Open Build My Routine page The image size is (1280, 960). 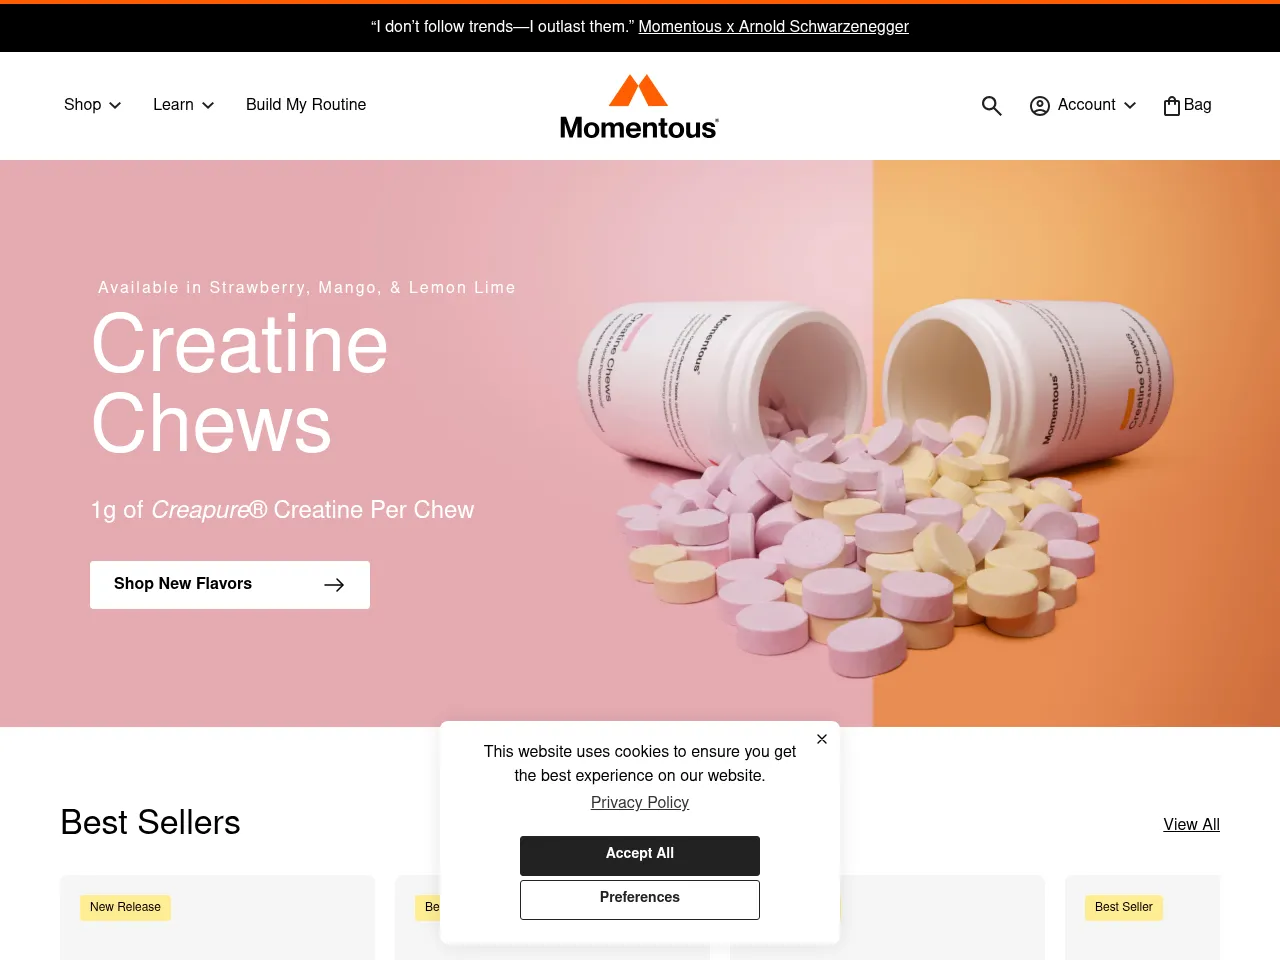[306, 105]
